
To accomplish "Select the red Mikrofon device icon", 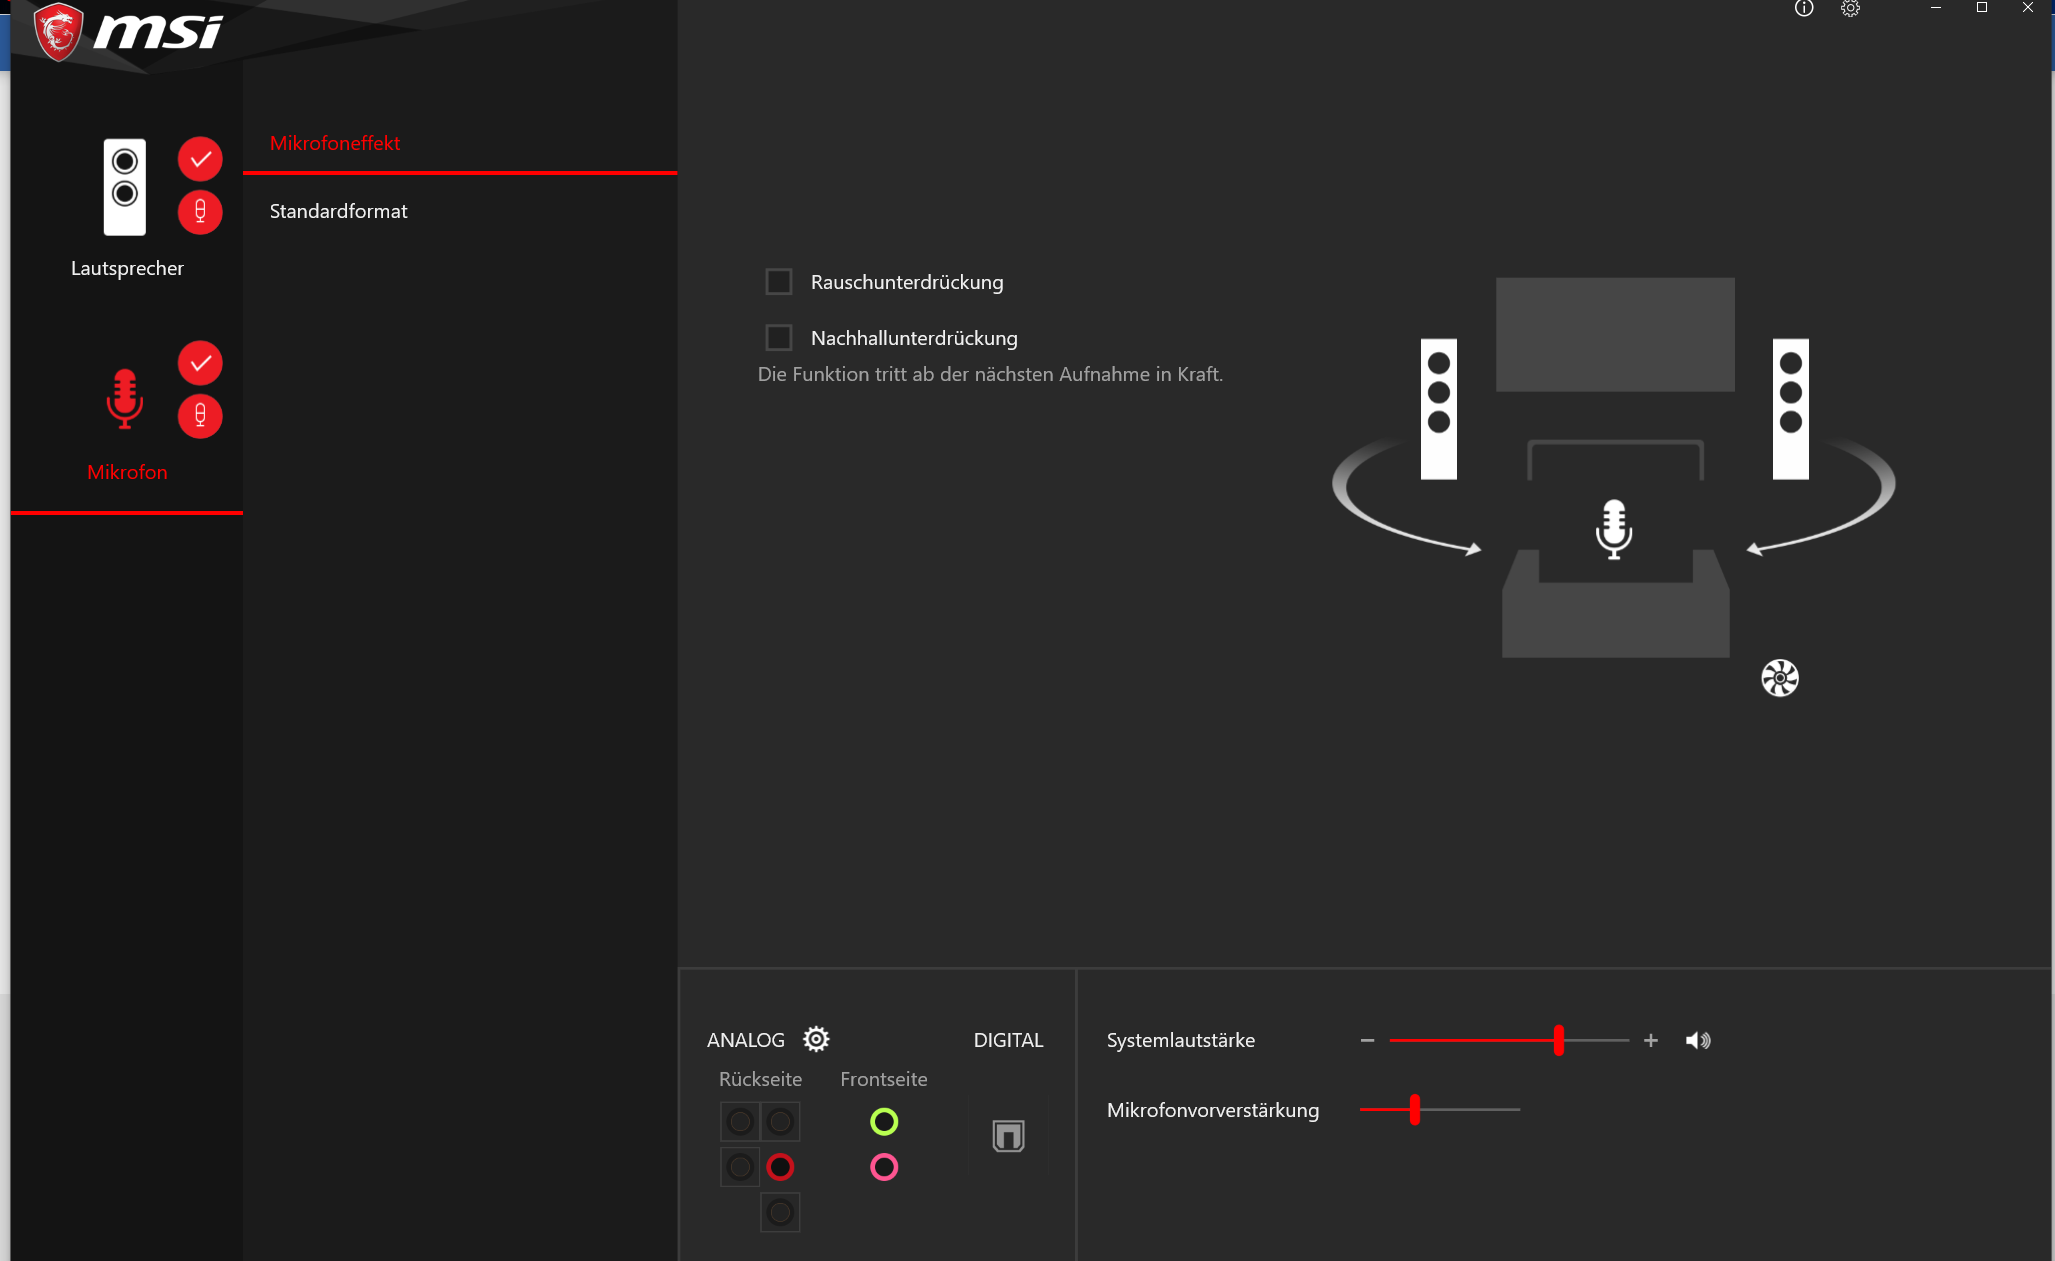I will click(125, 398).
